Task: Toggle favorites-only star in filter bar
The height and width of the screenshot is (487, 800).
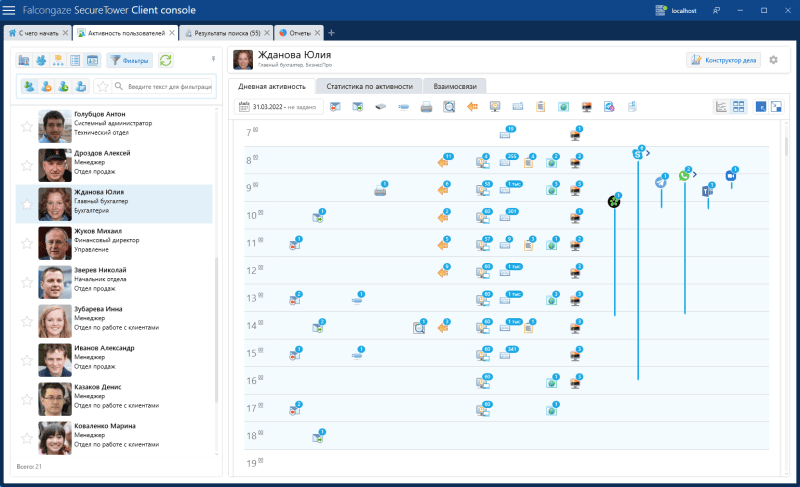Action: coord(103,87)
